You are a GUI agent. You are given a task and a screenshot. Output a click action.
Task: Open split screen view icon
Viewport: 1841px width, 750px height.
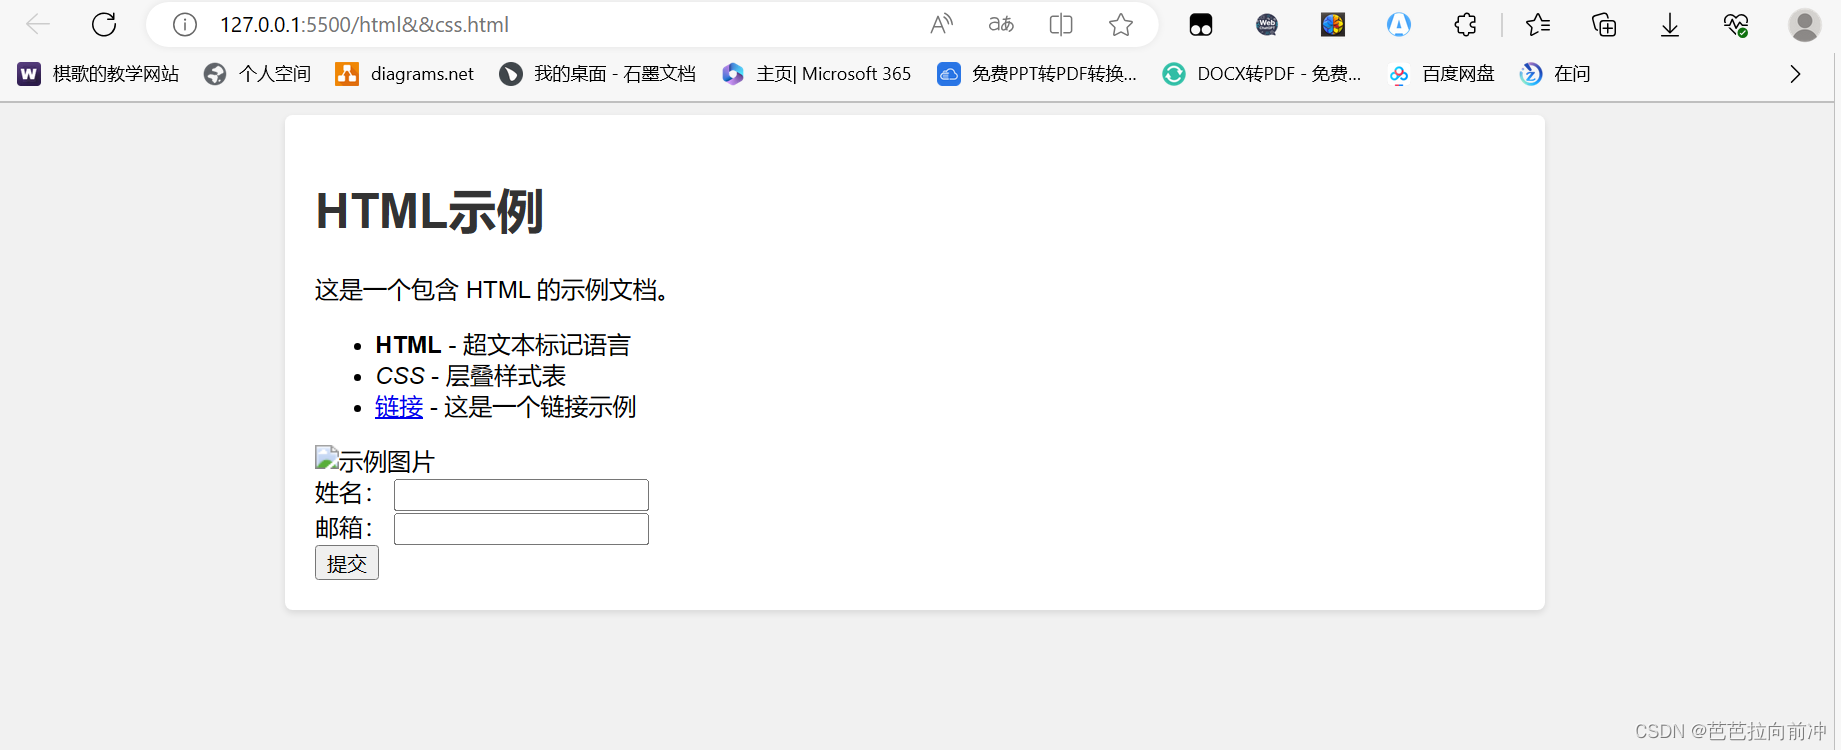[1061, 24]
